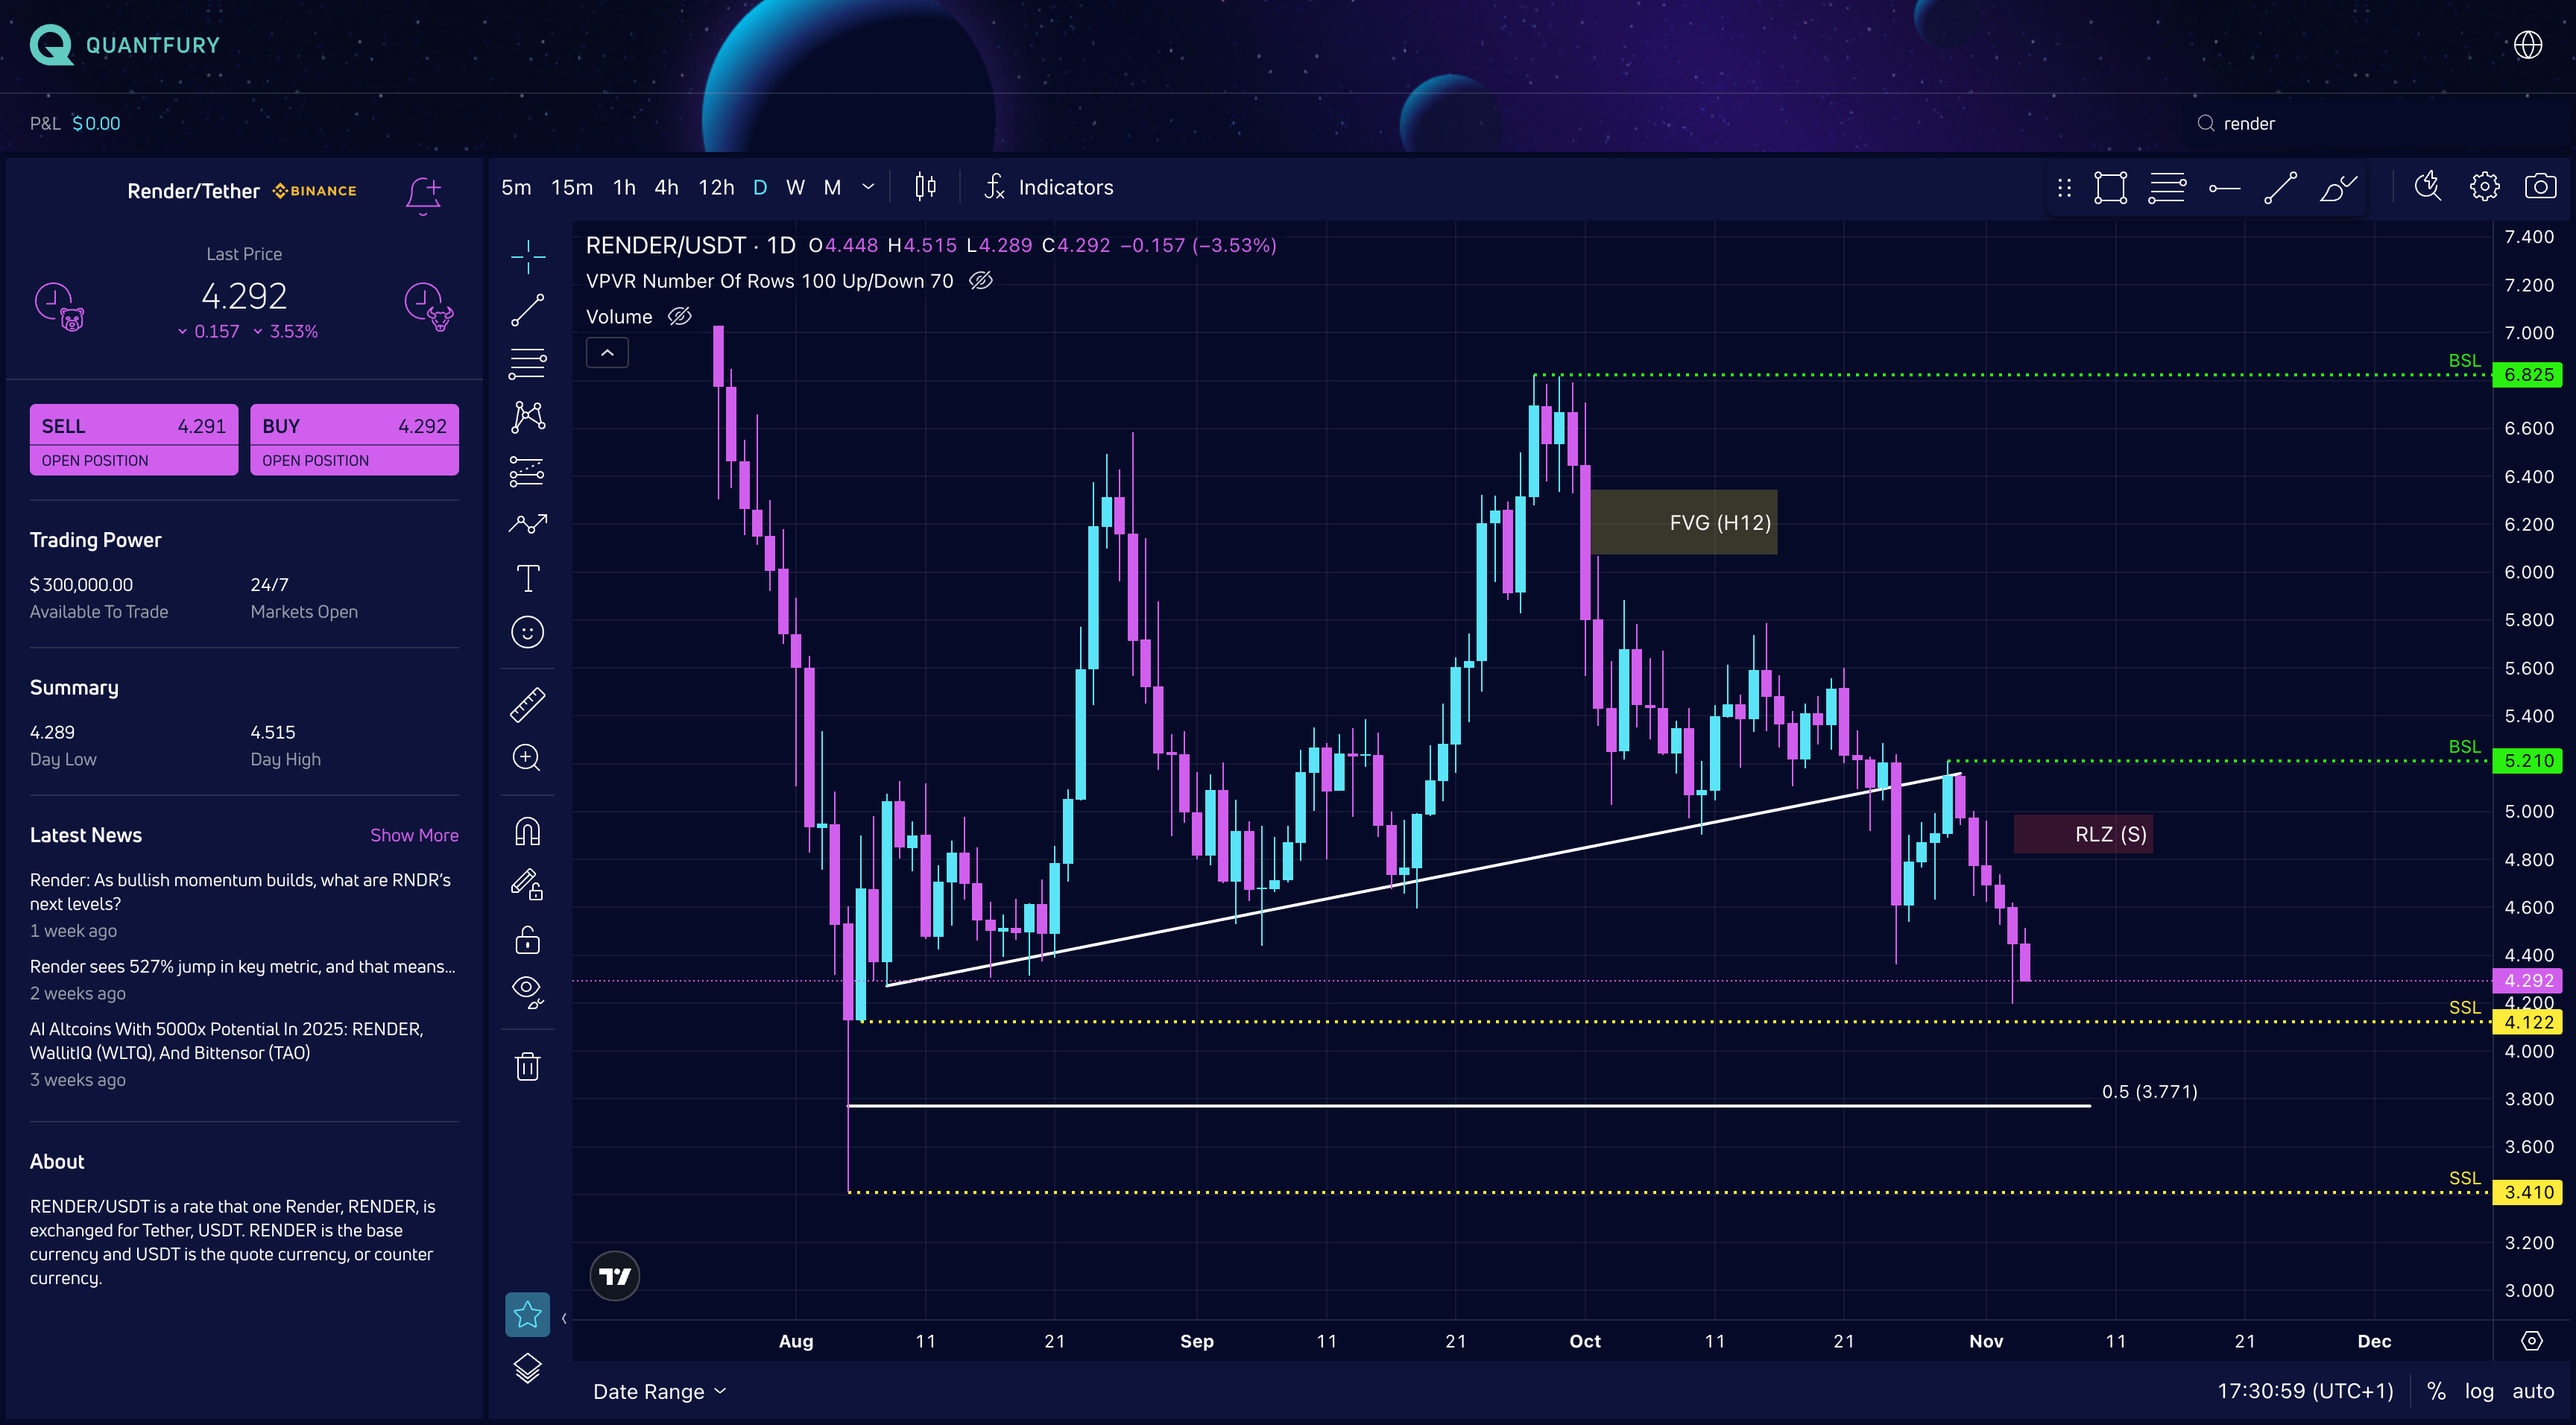Grab the favorites toolbar drag handle
The width and height of the screenshot is (2576, 1425).
coord(2064,188)
